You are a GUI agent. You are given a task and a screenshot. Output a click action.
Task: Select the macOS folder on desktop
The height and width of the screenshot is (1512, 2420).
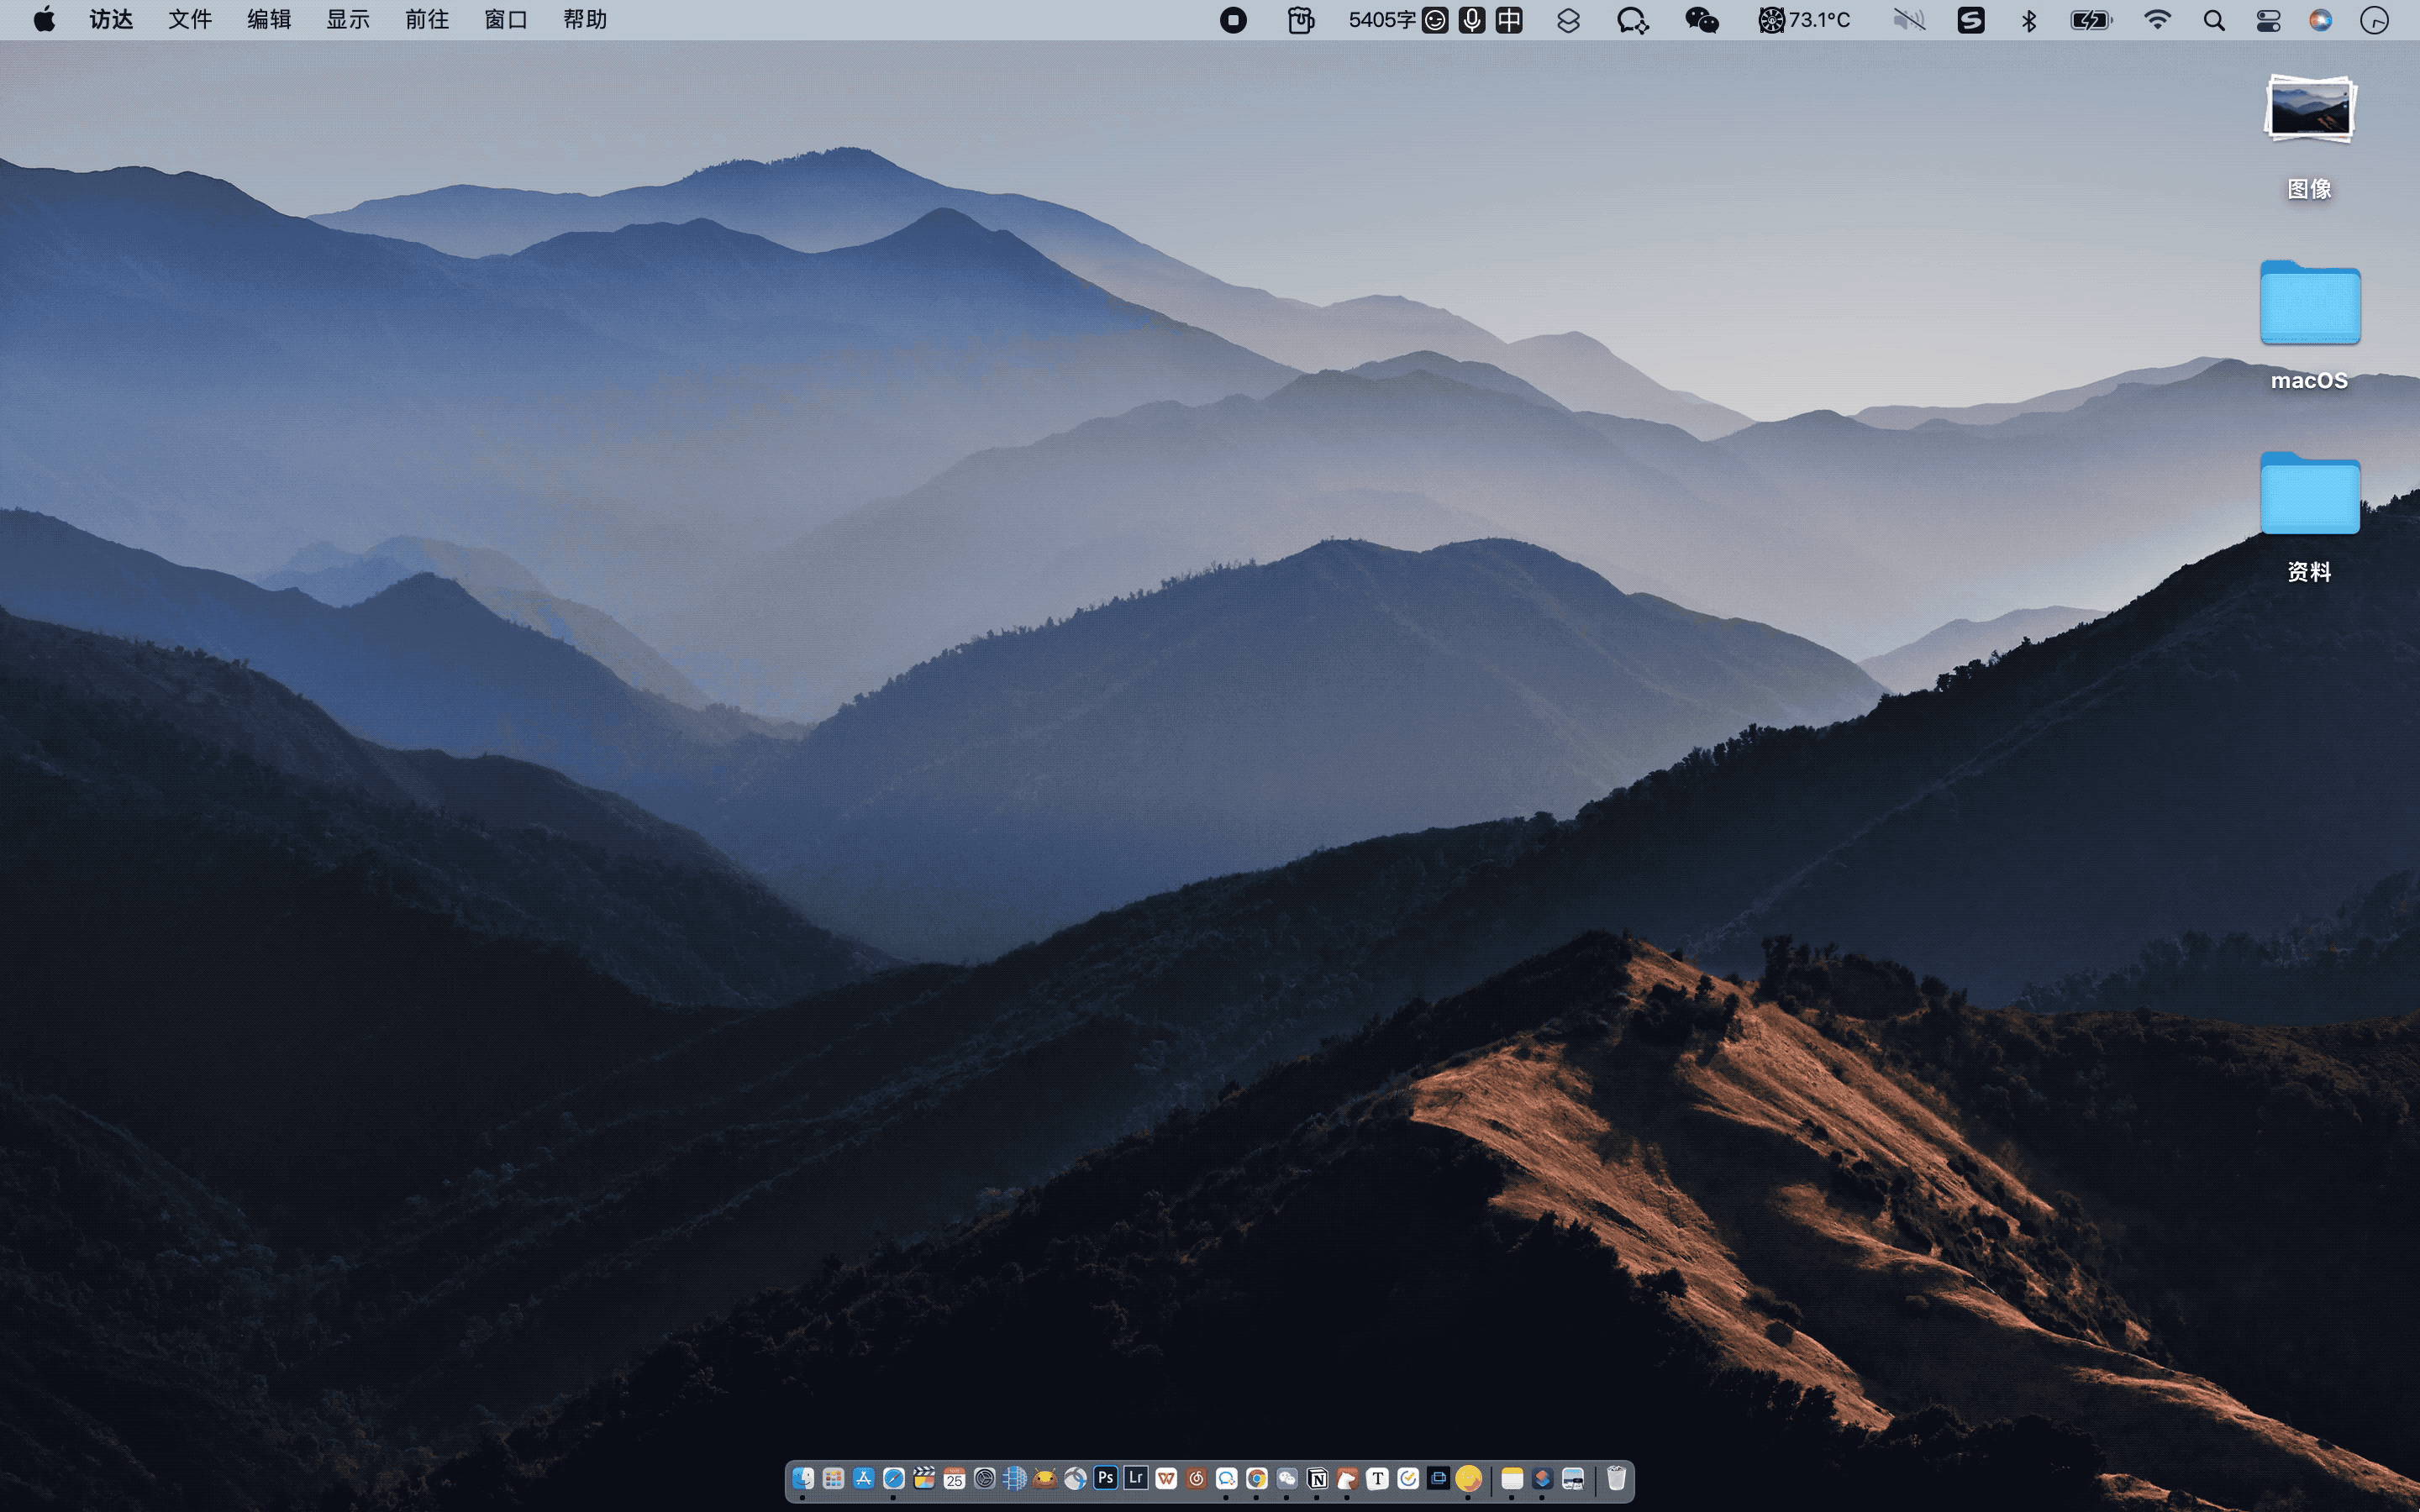coord(2309,304)
